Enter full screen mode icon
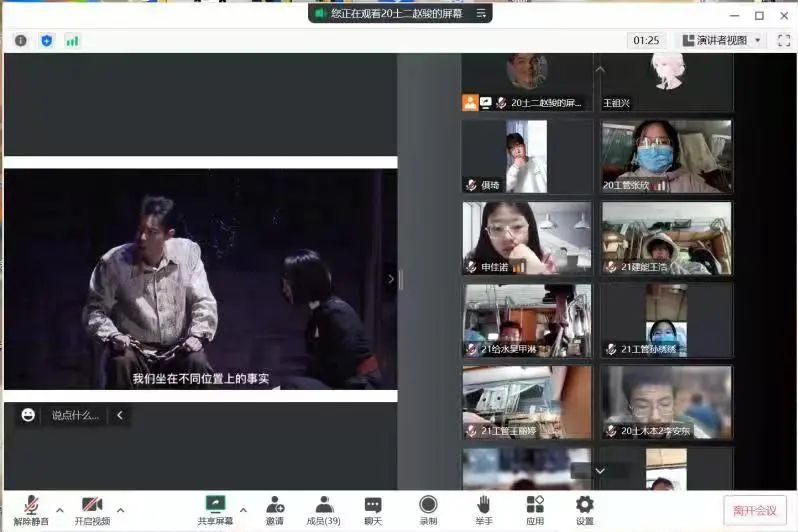This screenshot has width=798, height=532. coord(784,40)
